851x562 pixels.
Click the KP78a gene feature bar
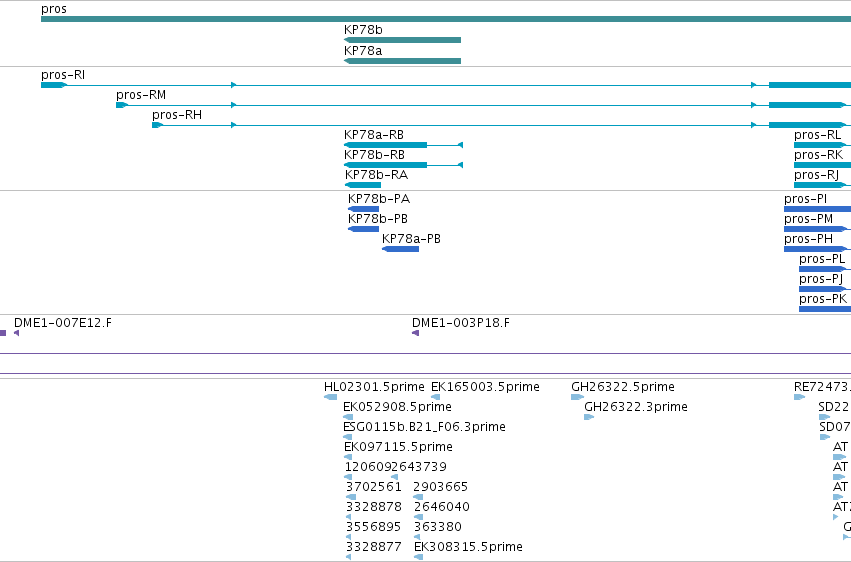coord(402,61)
